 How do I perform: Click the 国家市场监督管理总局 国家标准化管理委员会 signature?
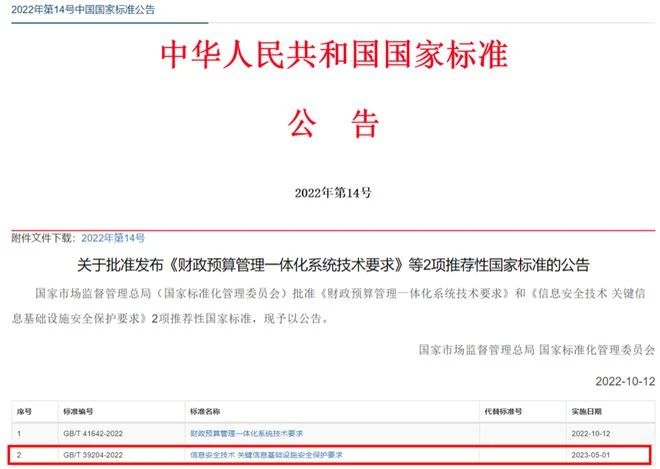coord(537,349)
